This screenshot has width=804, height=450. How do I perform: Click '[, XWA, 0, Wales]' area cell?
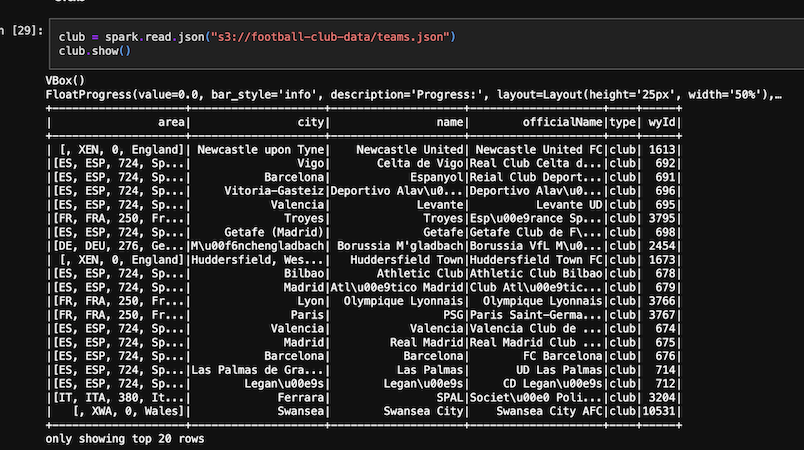(x=128, y=411)
